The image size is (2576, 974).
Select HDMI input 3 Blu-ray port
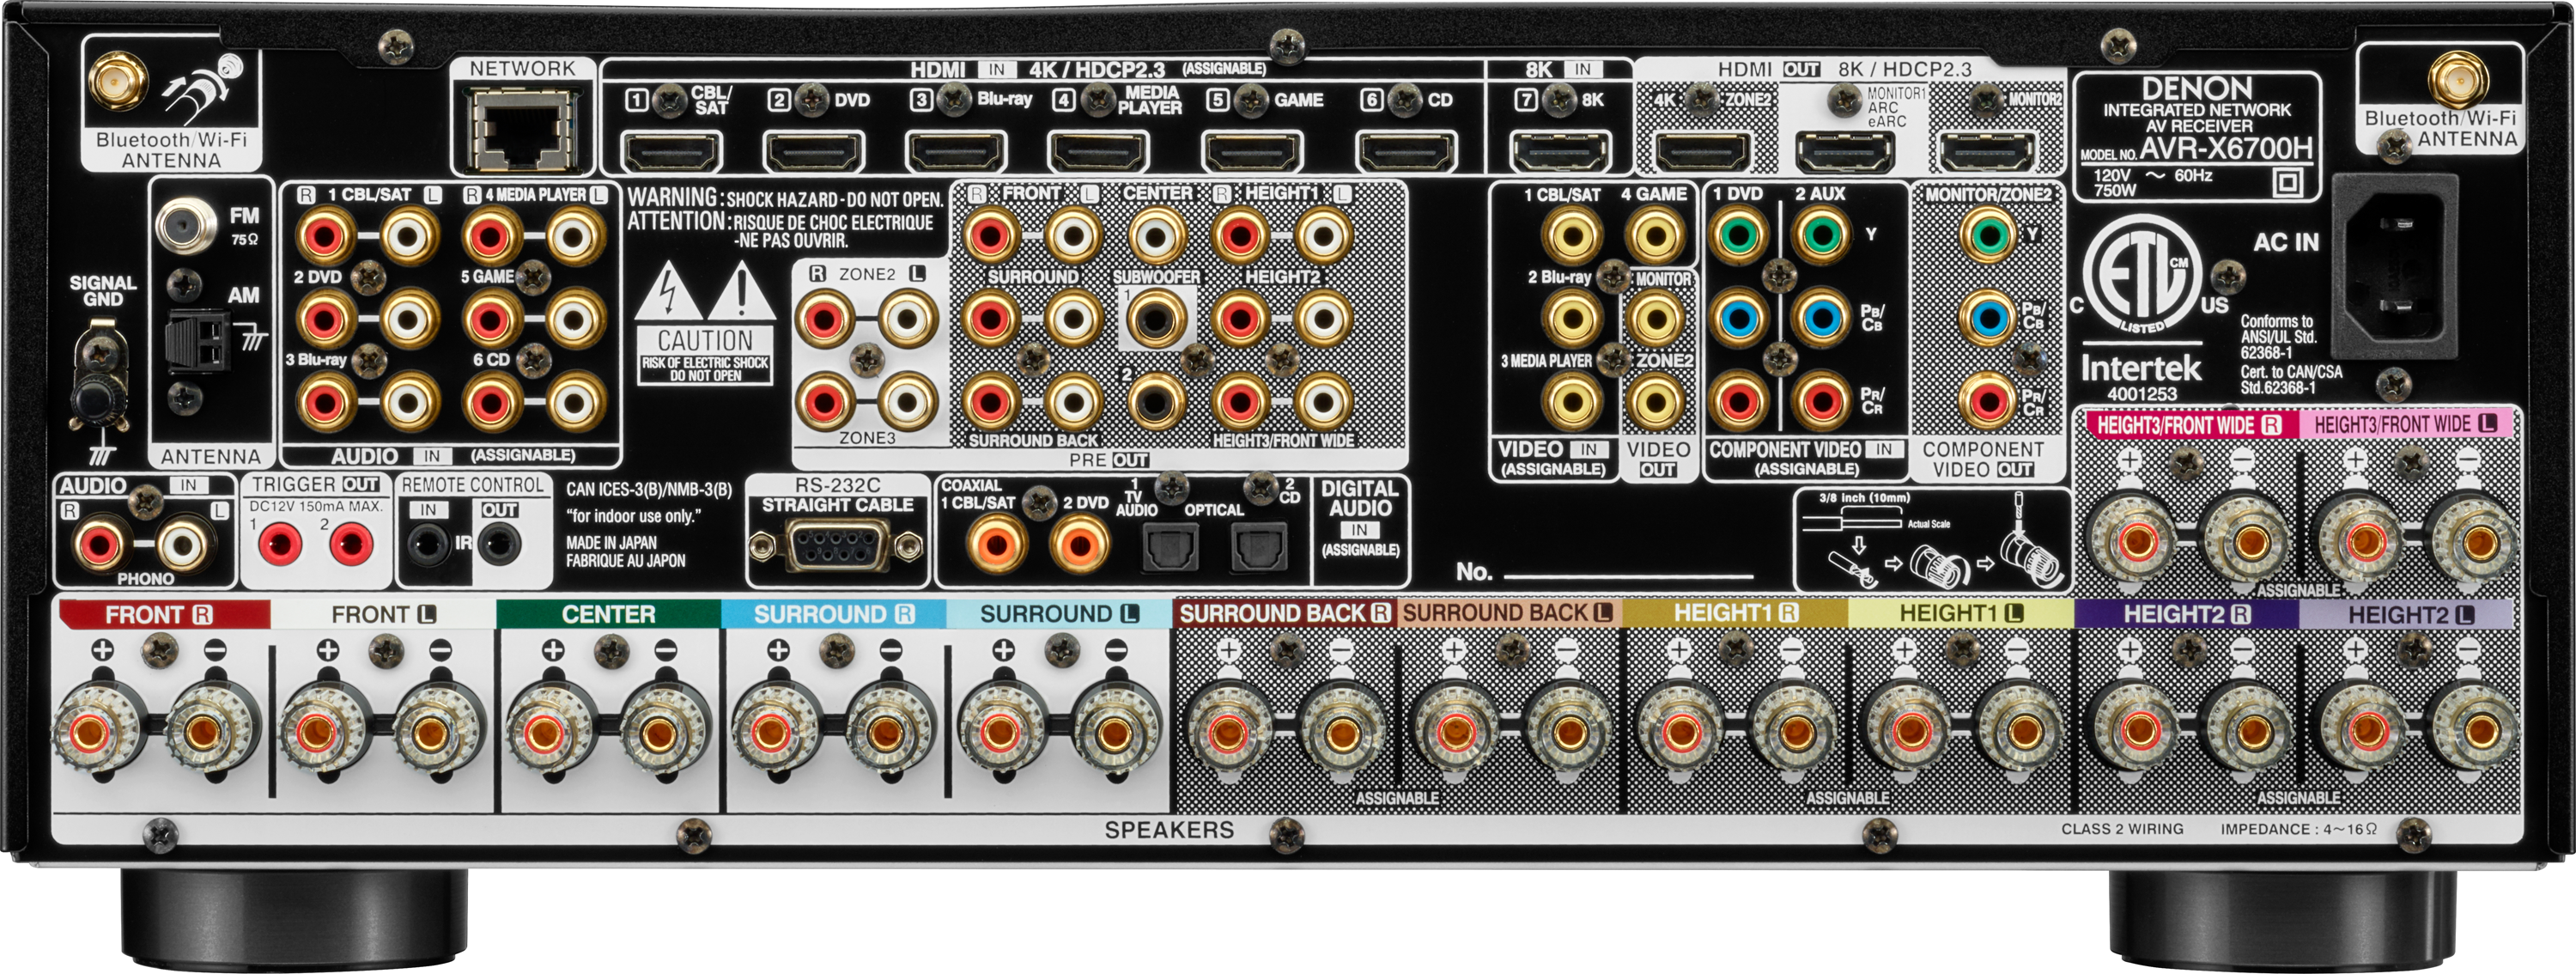(956, 152)
